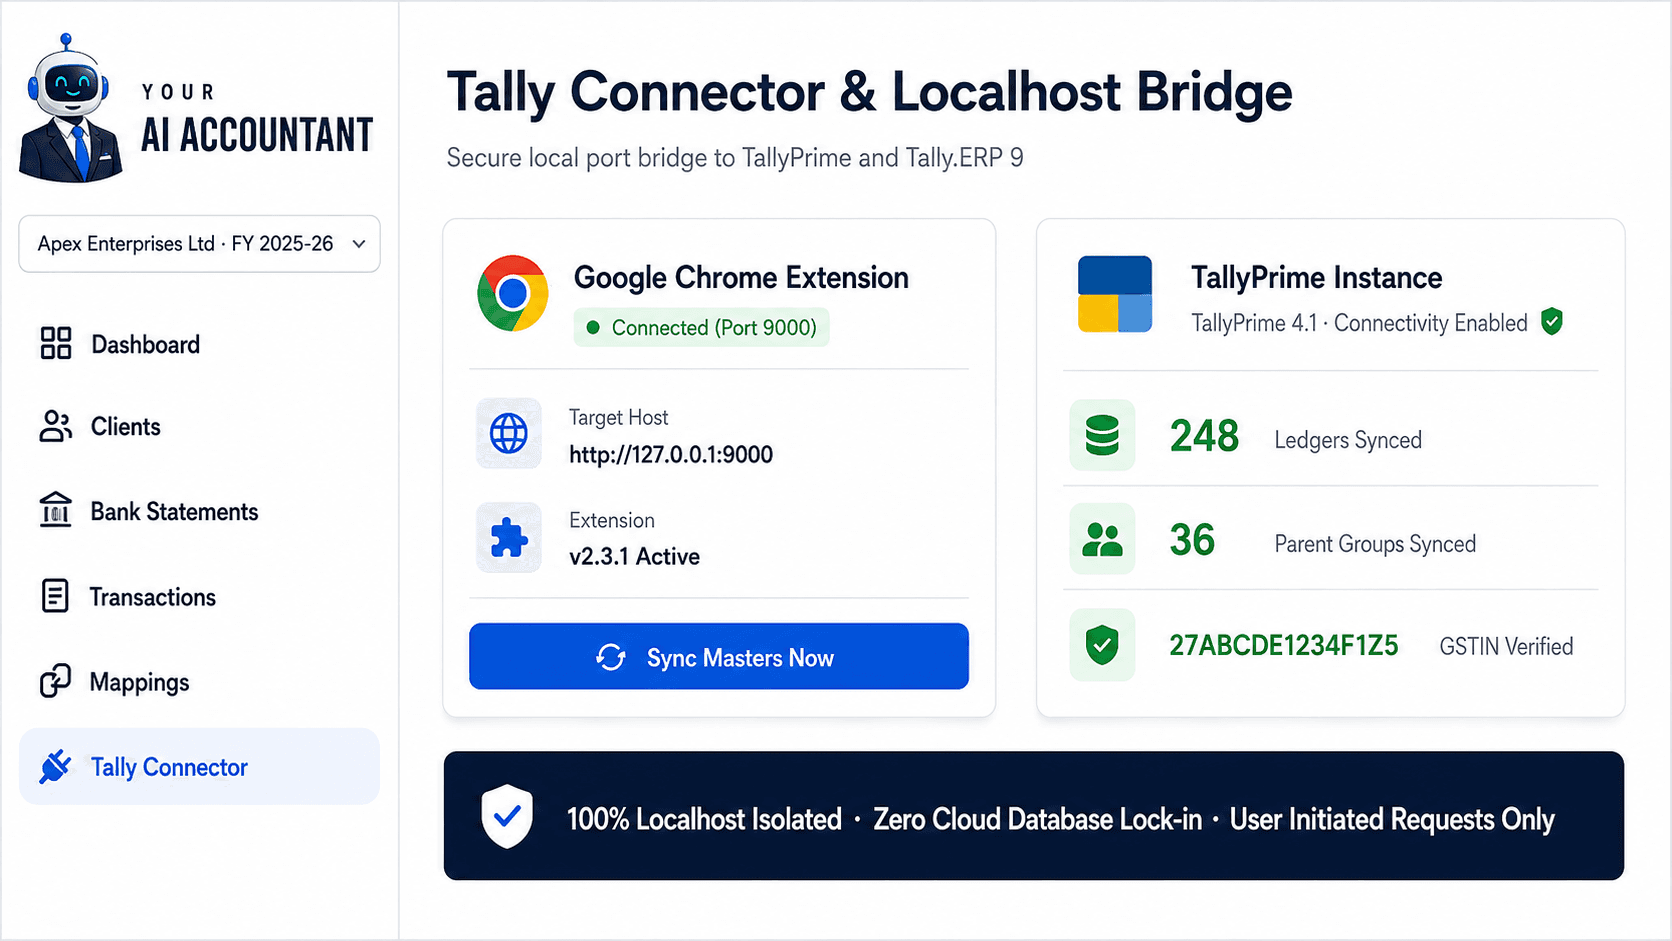
Task: Click the people icon for Parent Groups Synced
Action: (x=1102, y=539)
